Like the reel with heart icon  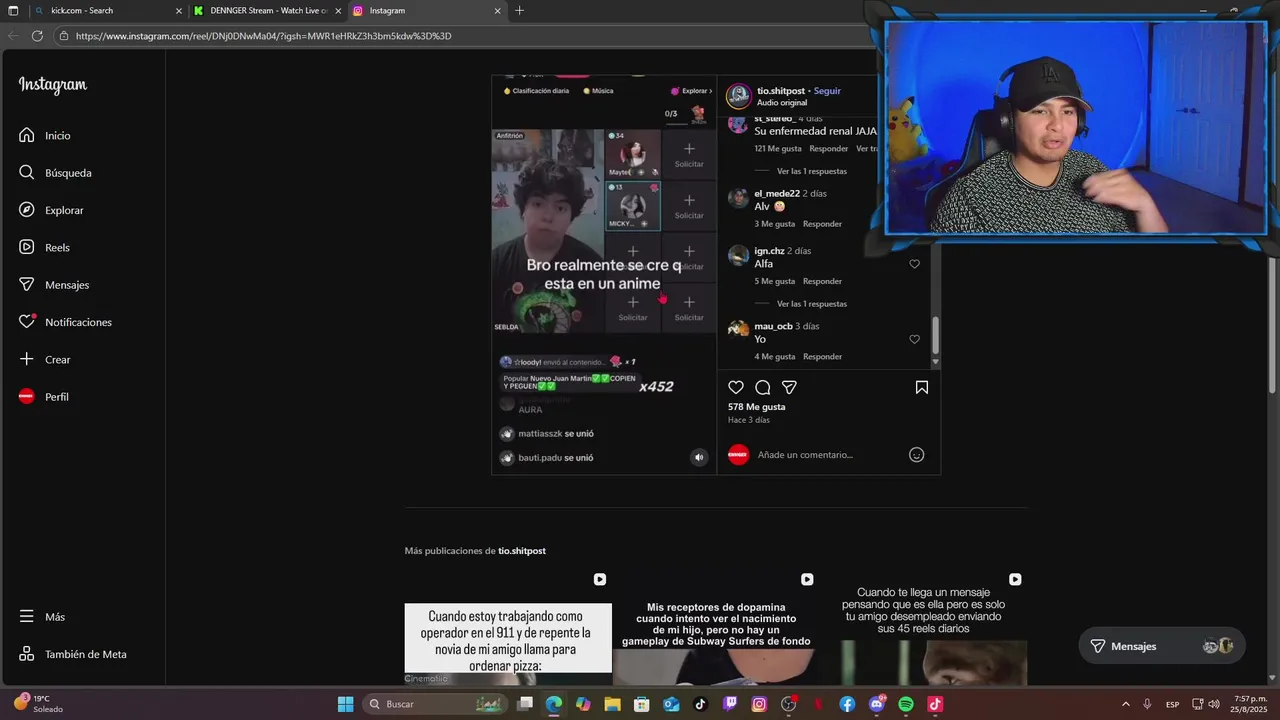(x=736, y=387)
